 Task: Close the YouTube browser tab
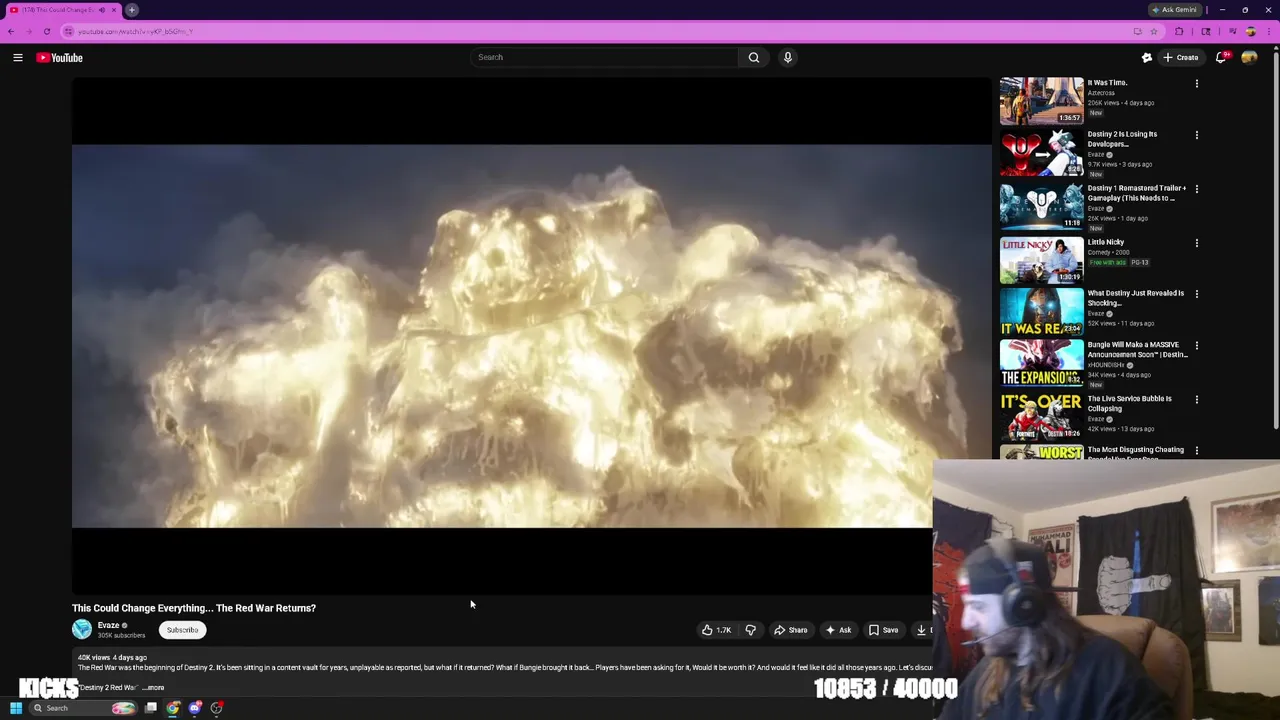[114, 10]
